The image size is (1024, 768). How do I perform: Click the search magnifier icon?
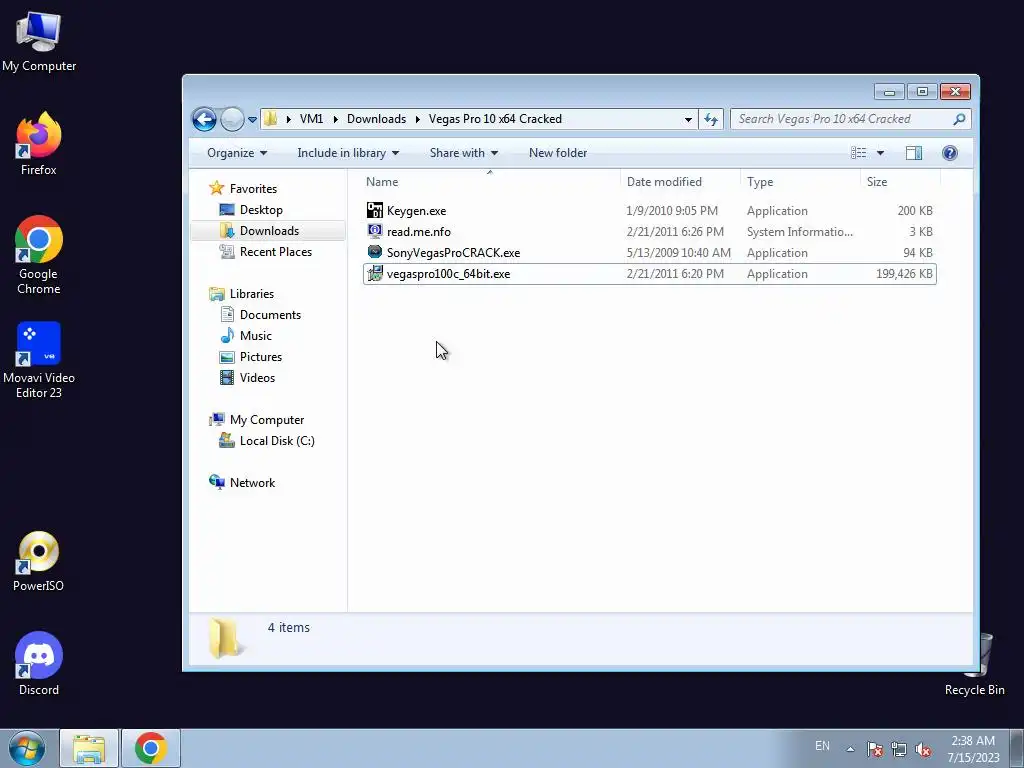coord(959,119)
